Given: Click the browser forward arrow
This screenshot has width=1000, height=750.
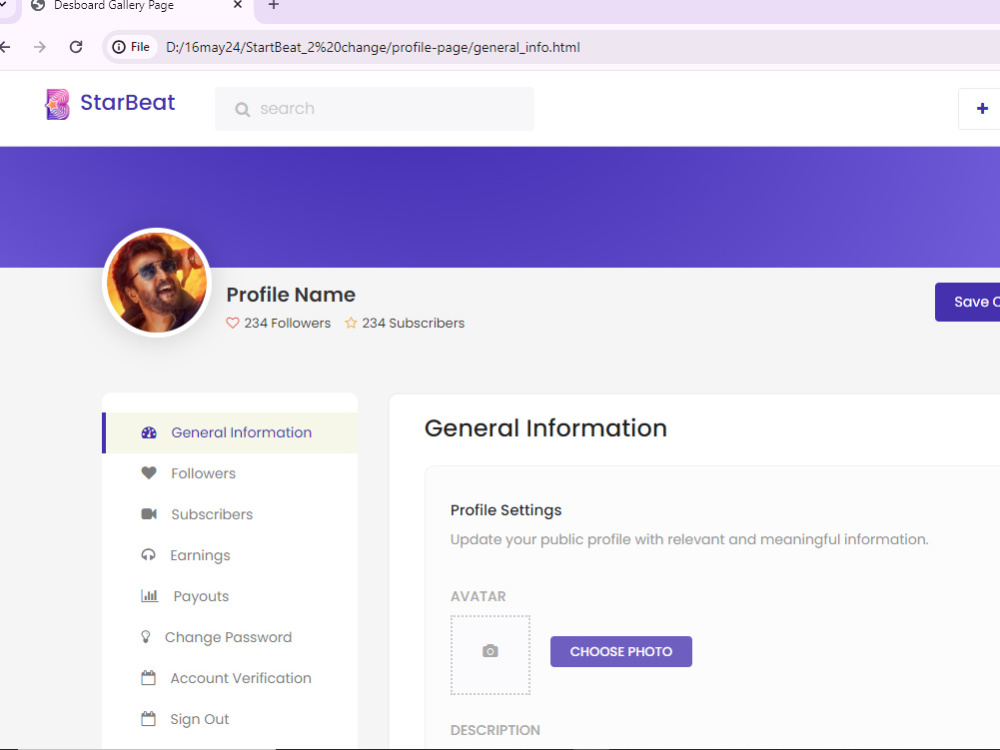Looking at the screenshot, I should (x=40, y=47).
